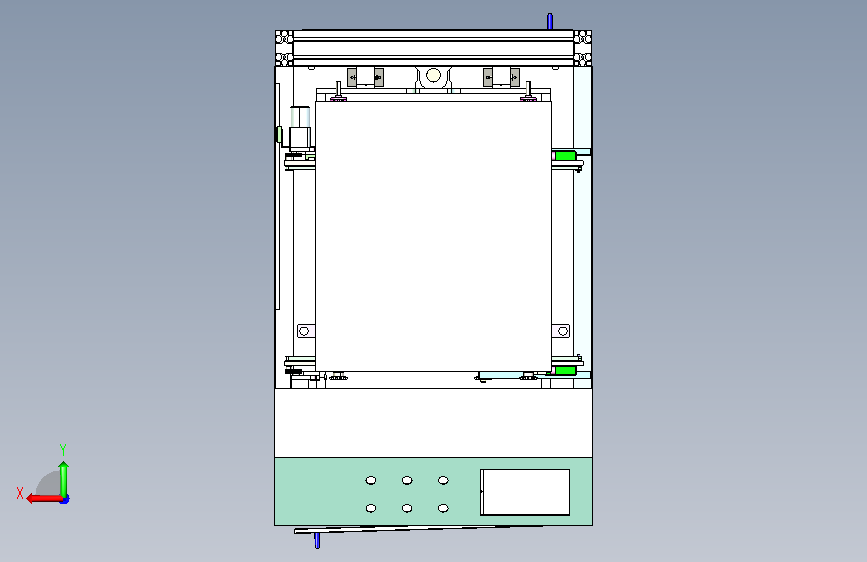The image size is (867, 562).
Task: Pick the upper-left button hole on green panel
Action: [371, 480]
